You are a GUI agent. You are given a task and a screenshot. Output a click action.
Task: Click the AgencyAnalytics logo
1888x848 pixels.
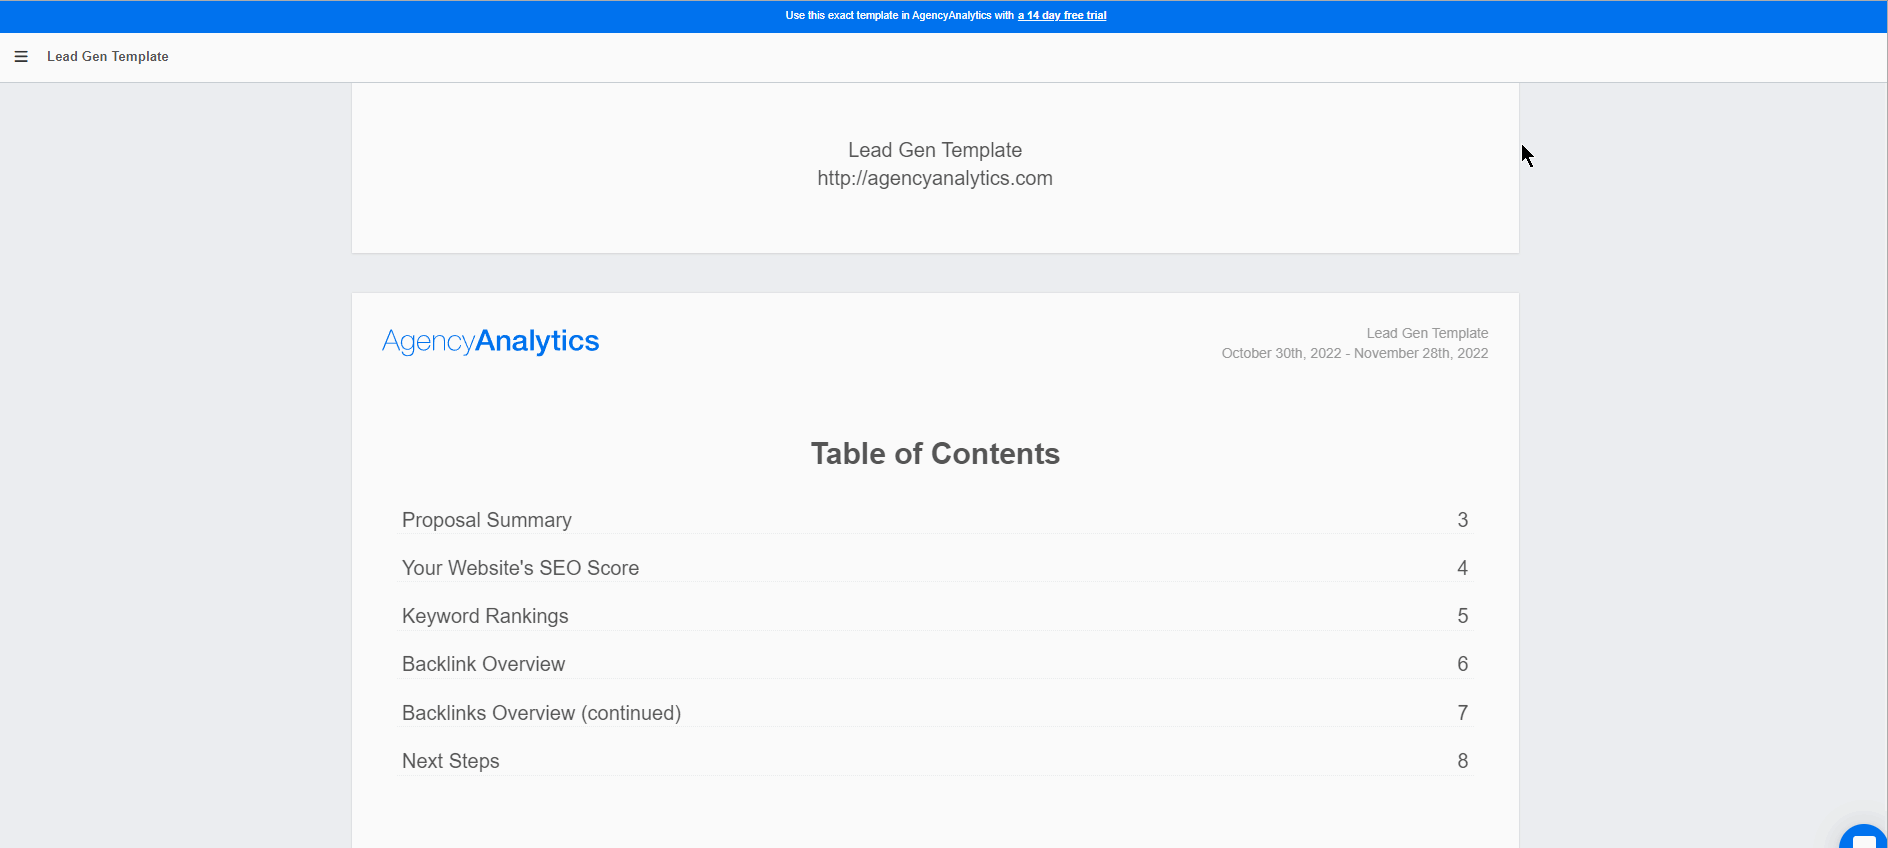(490, 341)
